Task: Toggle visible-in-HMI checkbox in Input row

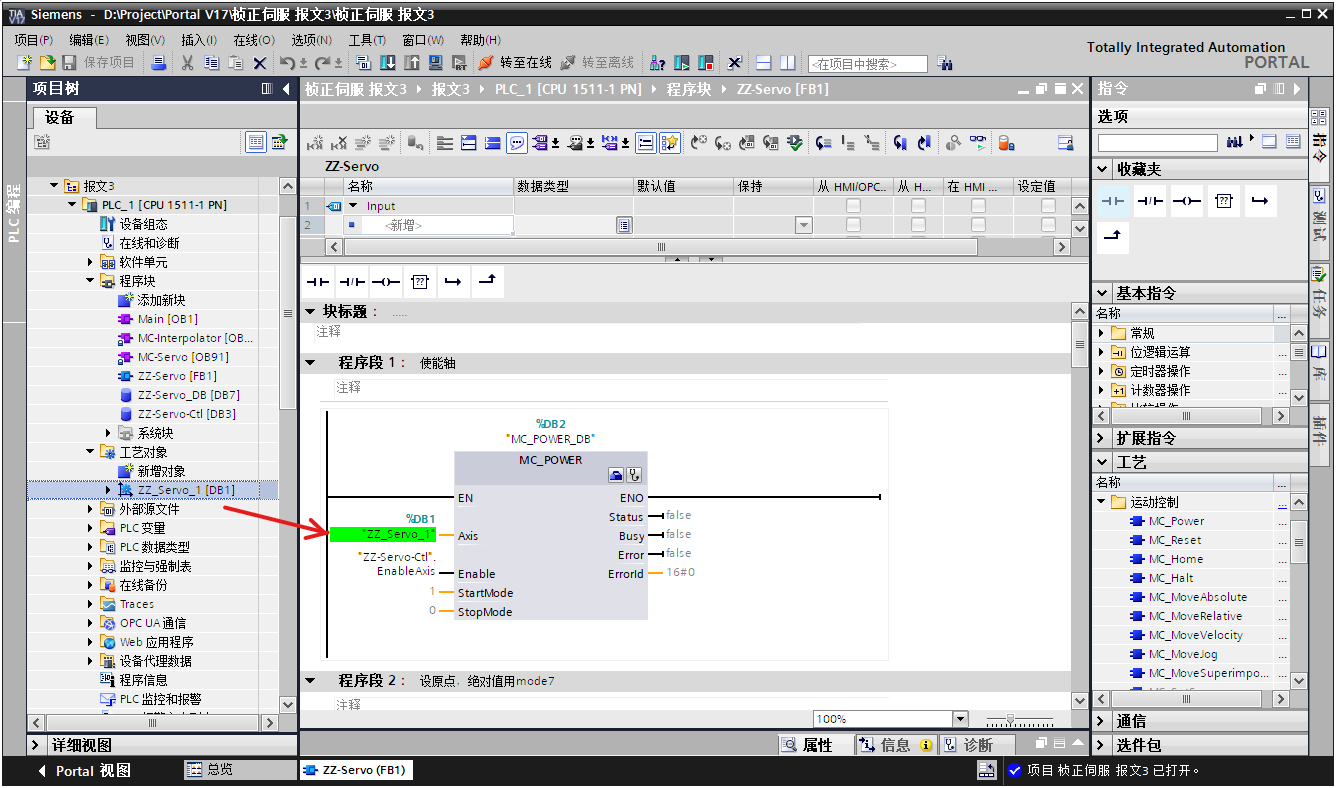Action: pyautogui.click(x=978, y=206)
